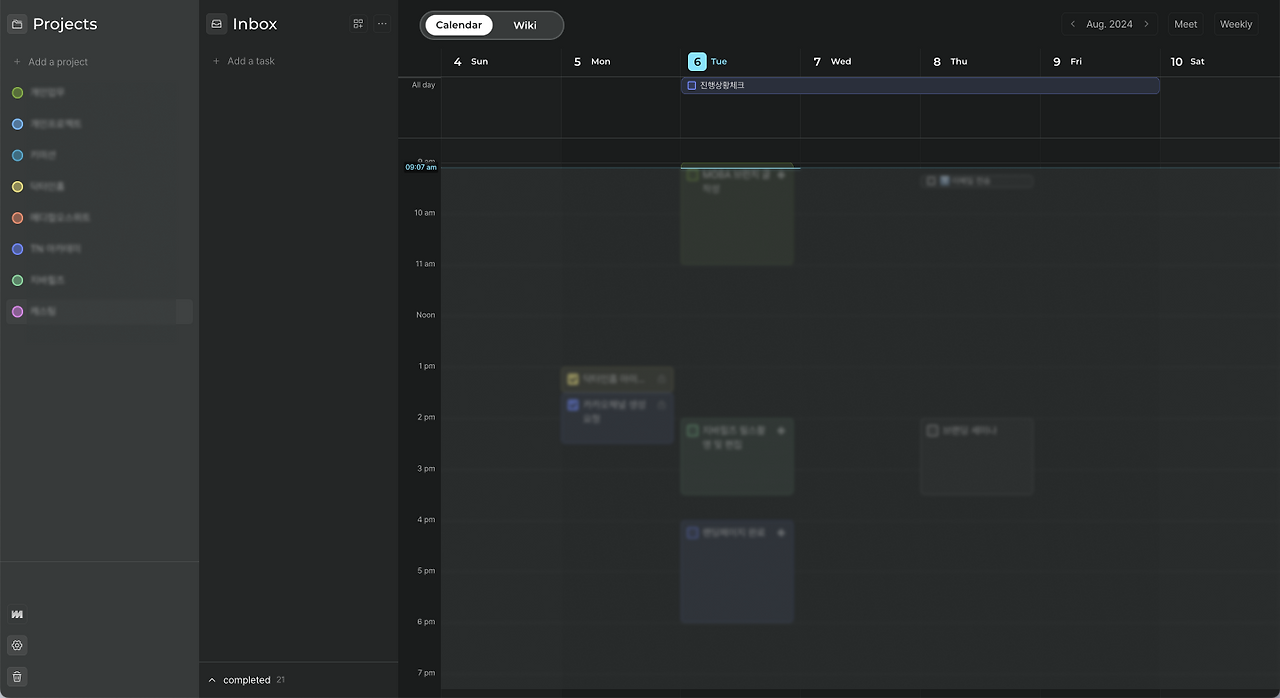Click the plus icon beside Add a project

[x=17, y=62]
